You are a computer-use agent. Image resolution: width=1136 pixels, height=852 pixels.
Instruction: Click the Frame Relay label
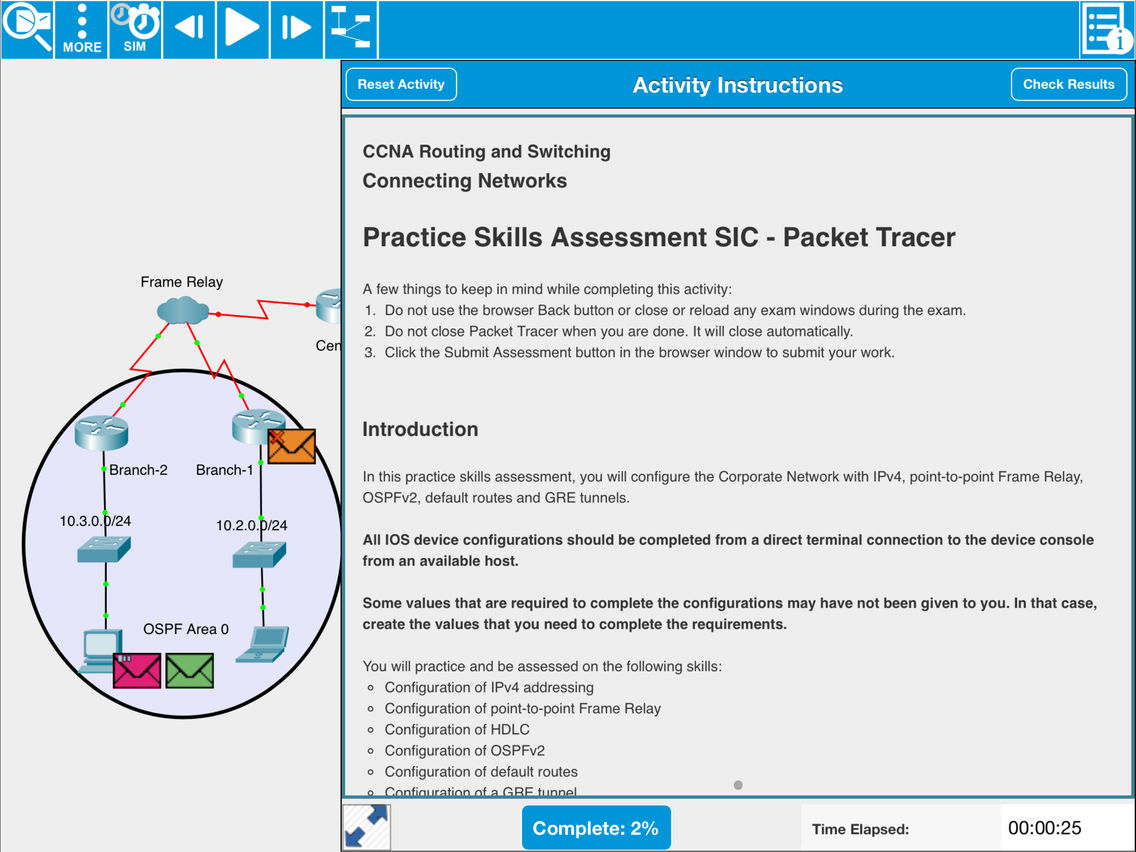181,282
